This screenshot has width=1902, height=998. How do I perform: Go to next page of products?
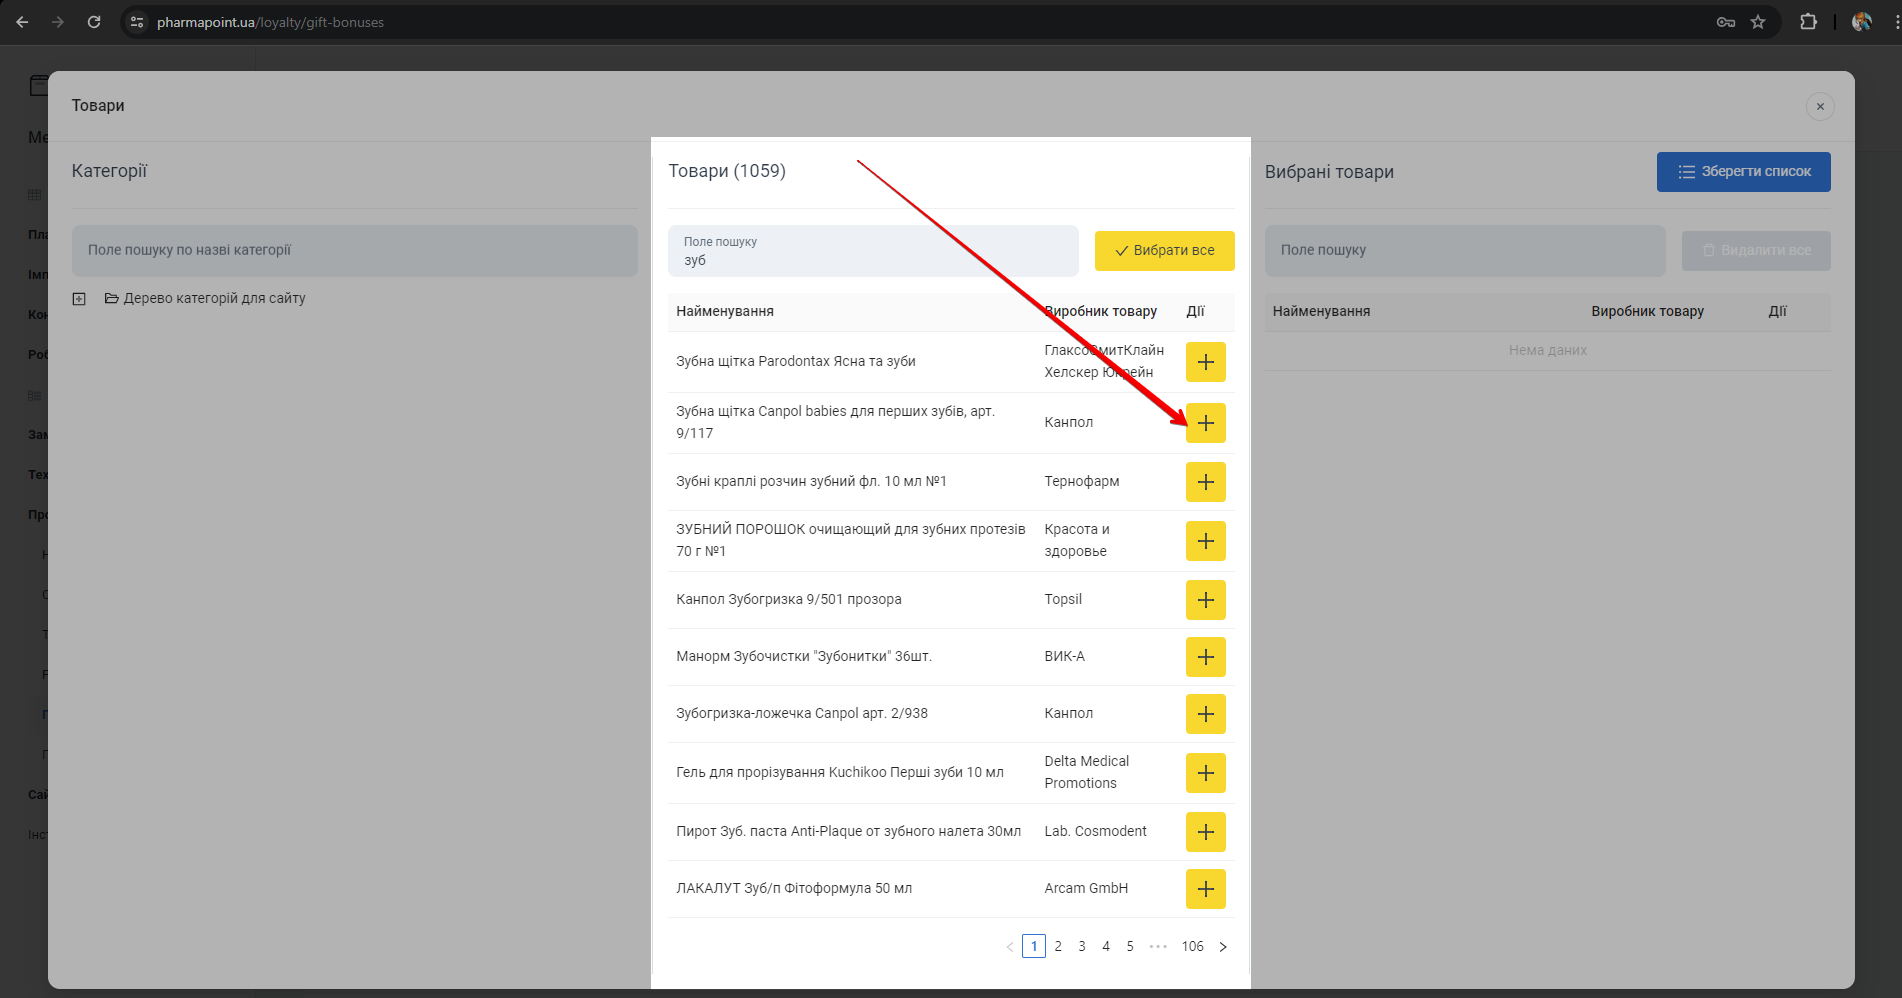(1222, 947)
